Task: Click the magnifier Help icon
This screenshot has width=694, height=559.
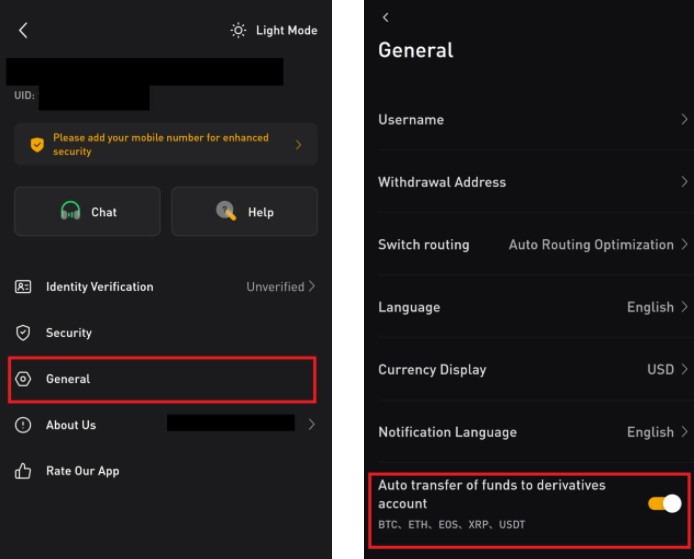Action: point(226,211)
